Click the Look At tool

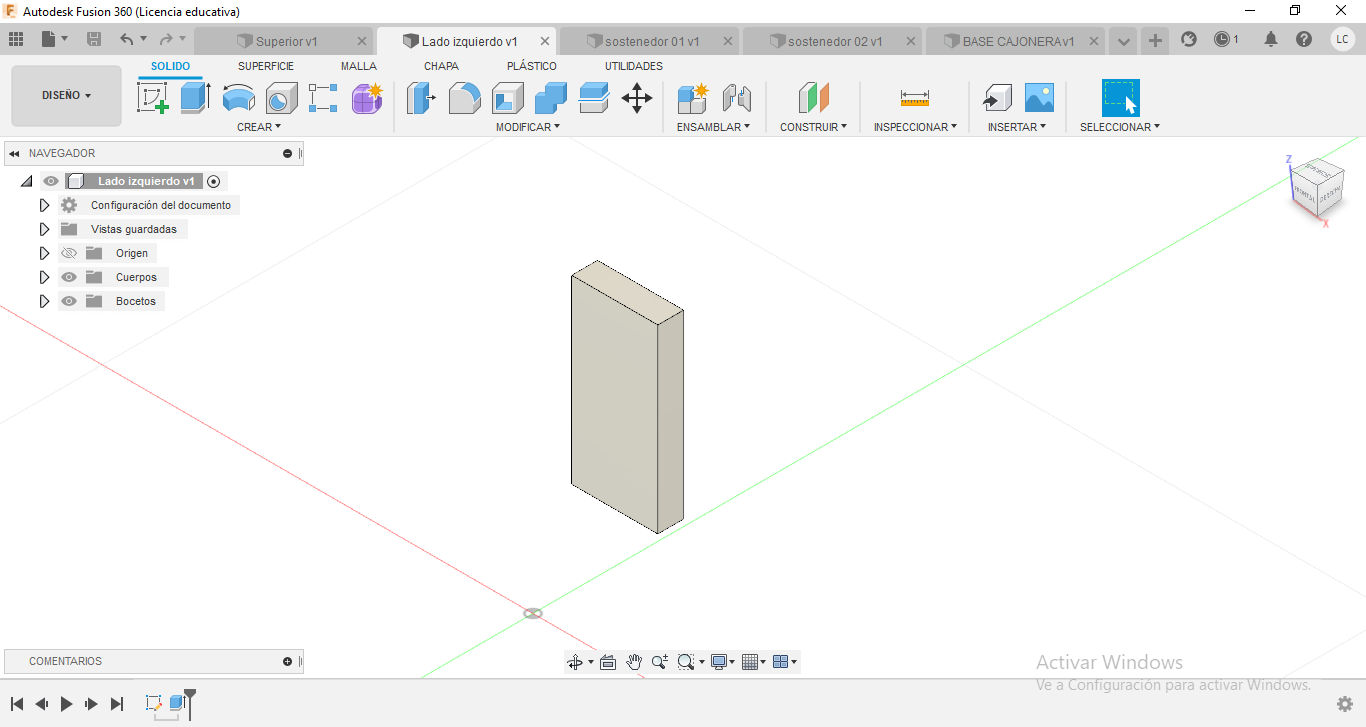click(x=607, y=662)
